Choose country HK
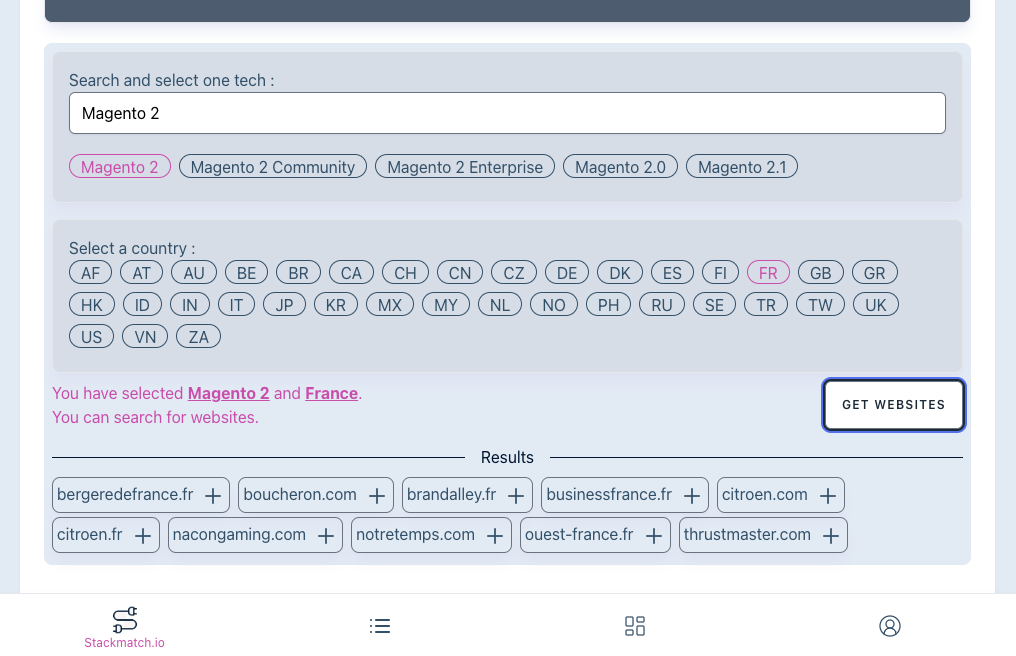Viewport: 1016px width, 656px height. point(92,304)
